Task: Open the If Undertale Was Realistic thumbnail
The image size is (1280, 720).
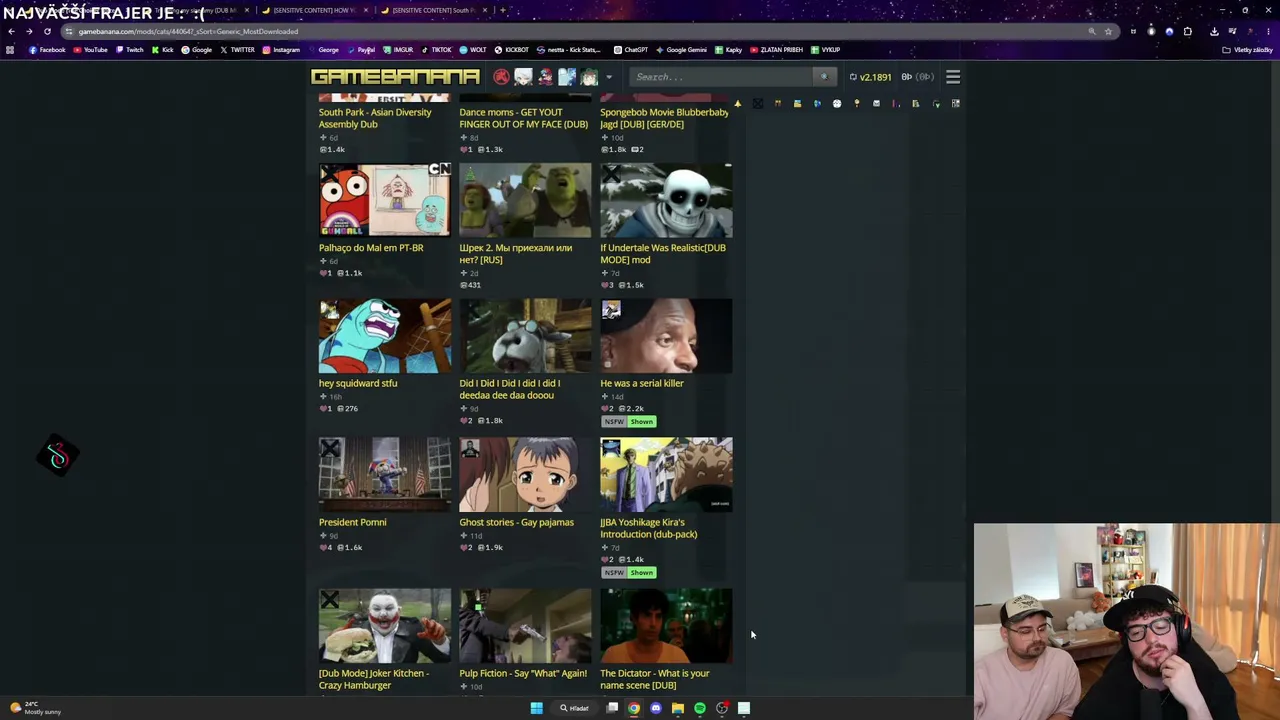Action: click(x=666, y=200)
